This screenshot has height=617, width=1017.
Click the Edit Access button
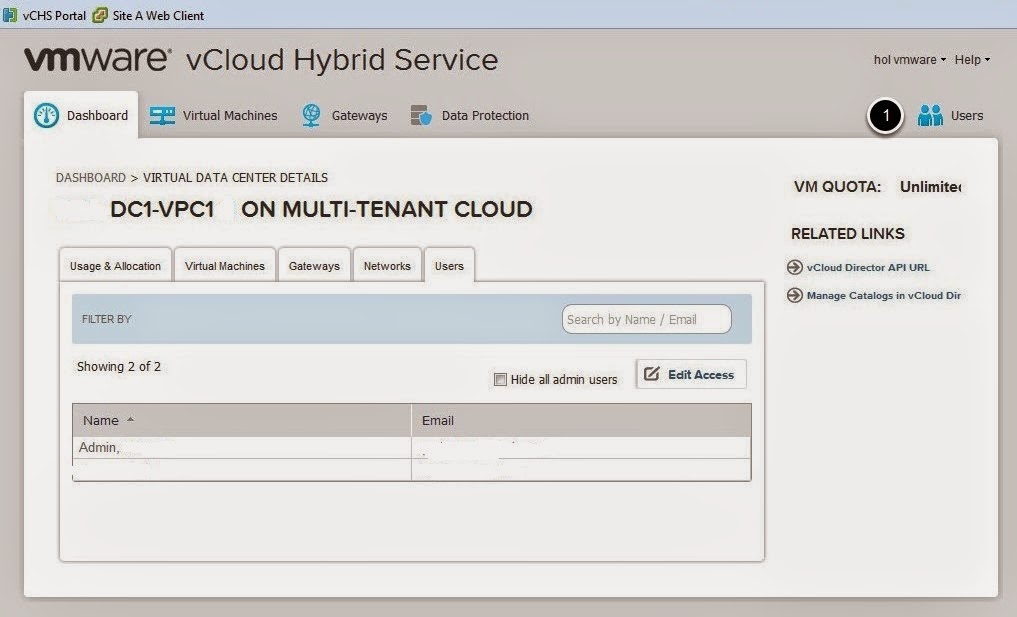click(x=691, y=374)
